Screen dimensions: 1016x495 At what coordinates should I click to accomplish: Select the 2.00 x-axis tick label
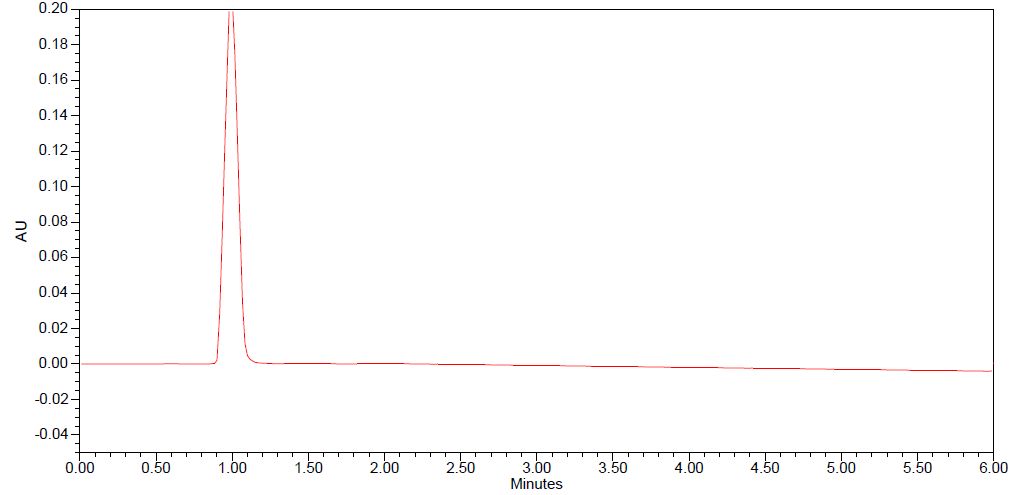[x=384, y=468]
